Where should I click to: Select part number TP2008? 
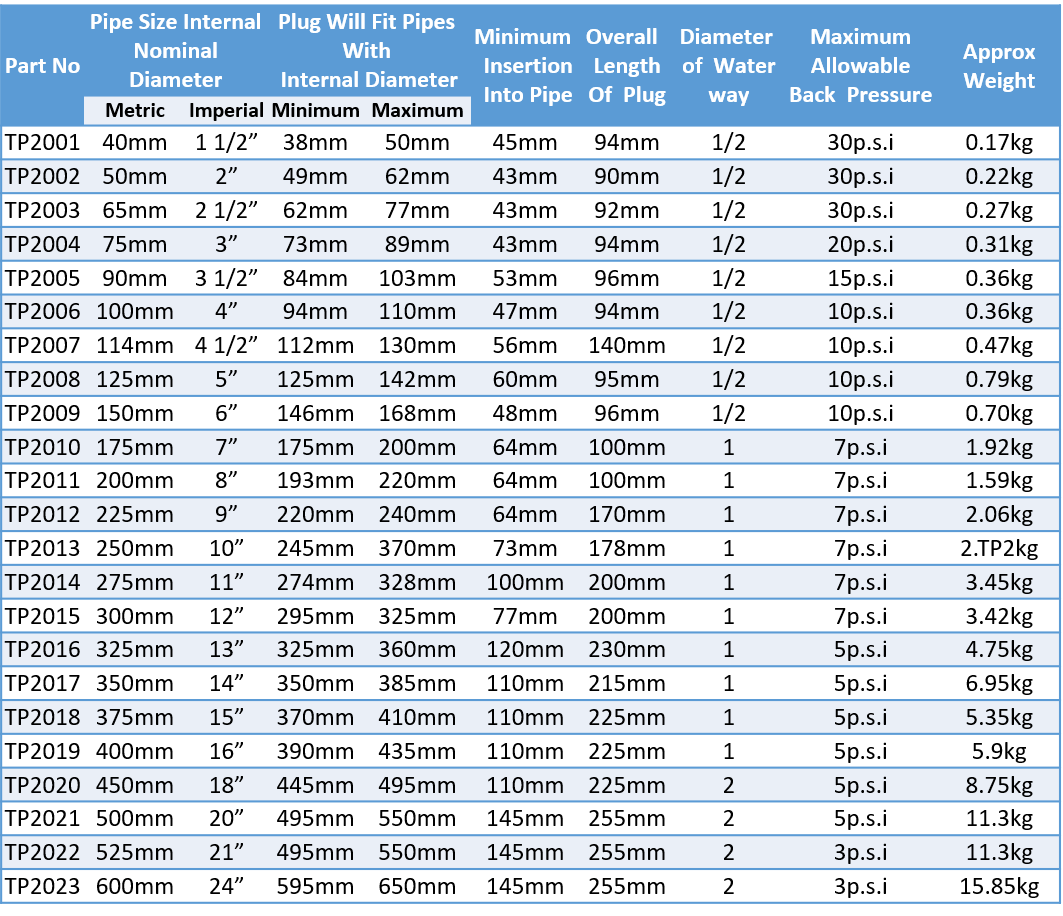pos(43,379)
